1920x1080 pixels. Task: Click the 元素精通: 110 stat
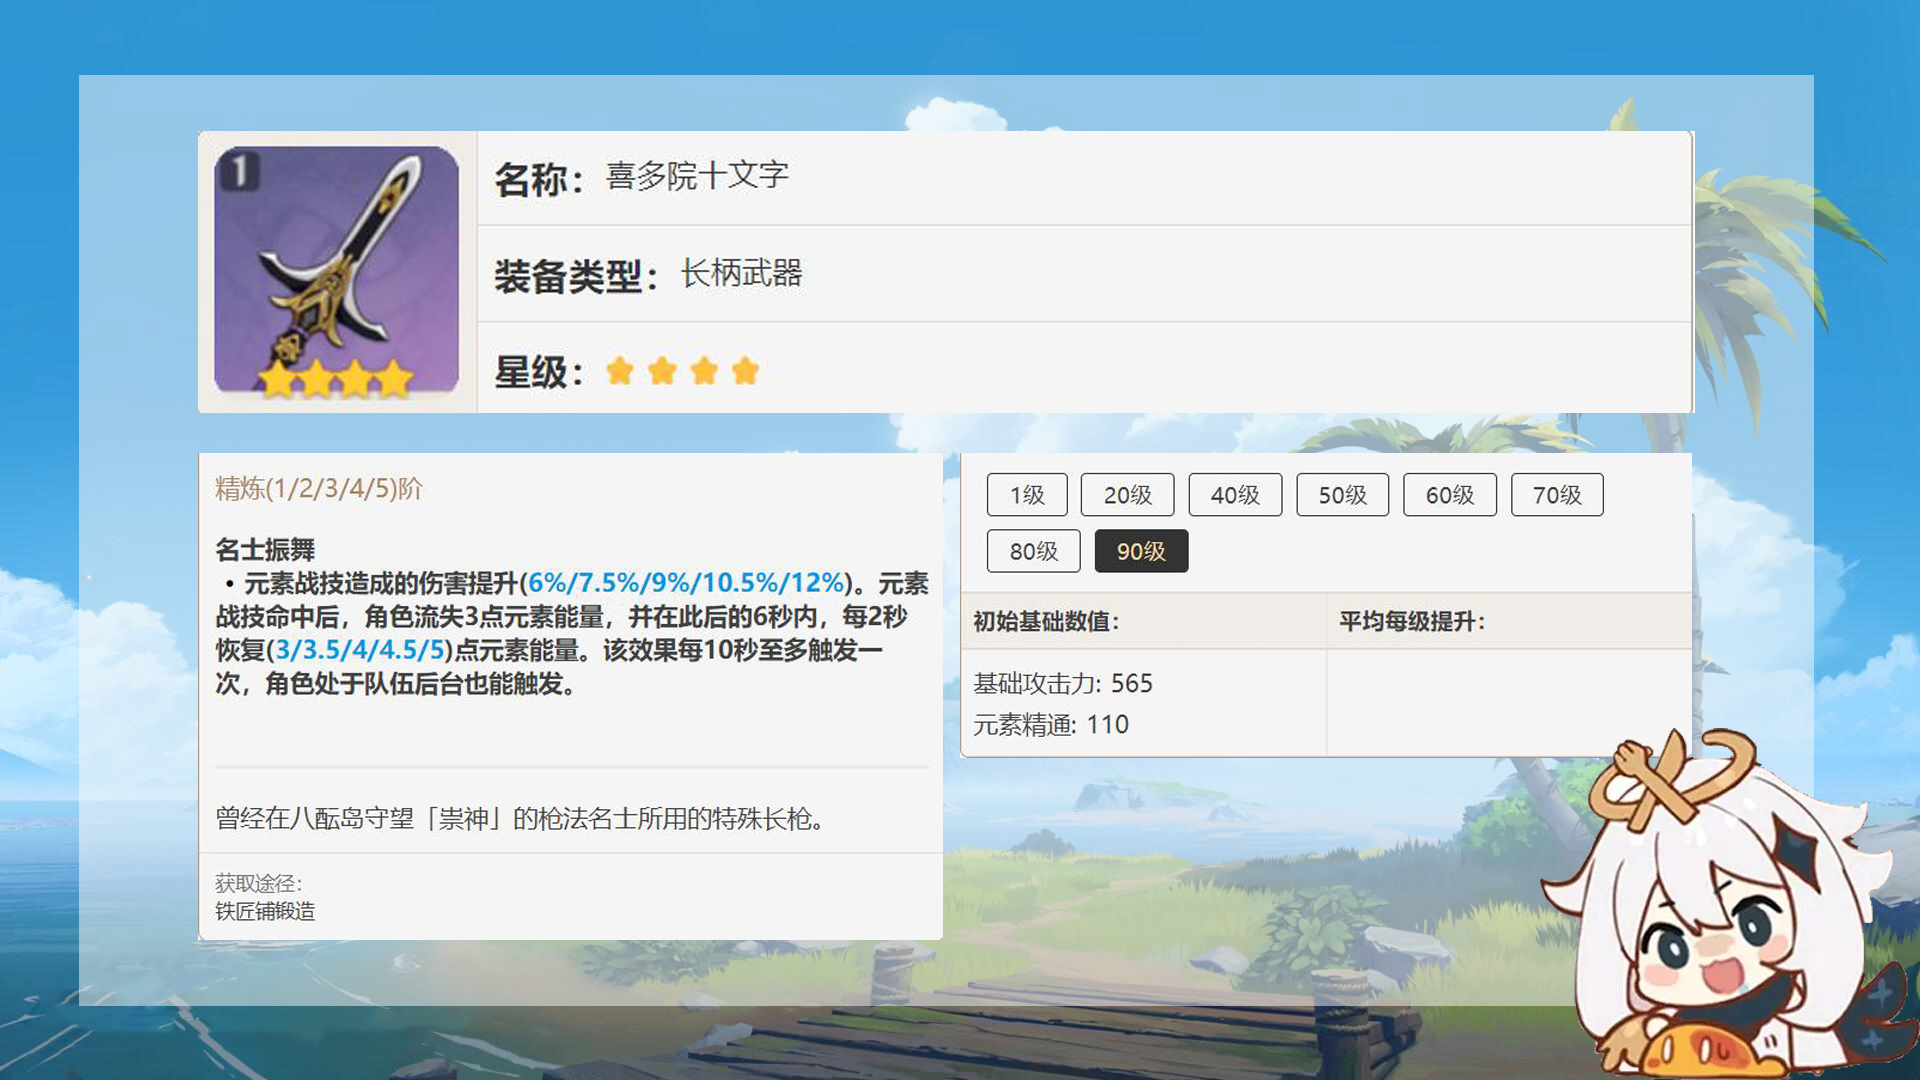click(x=1051, y=724)
